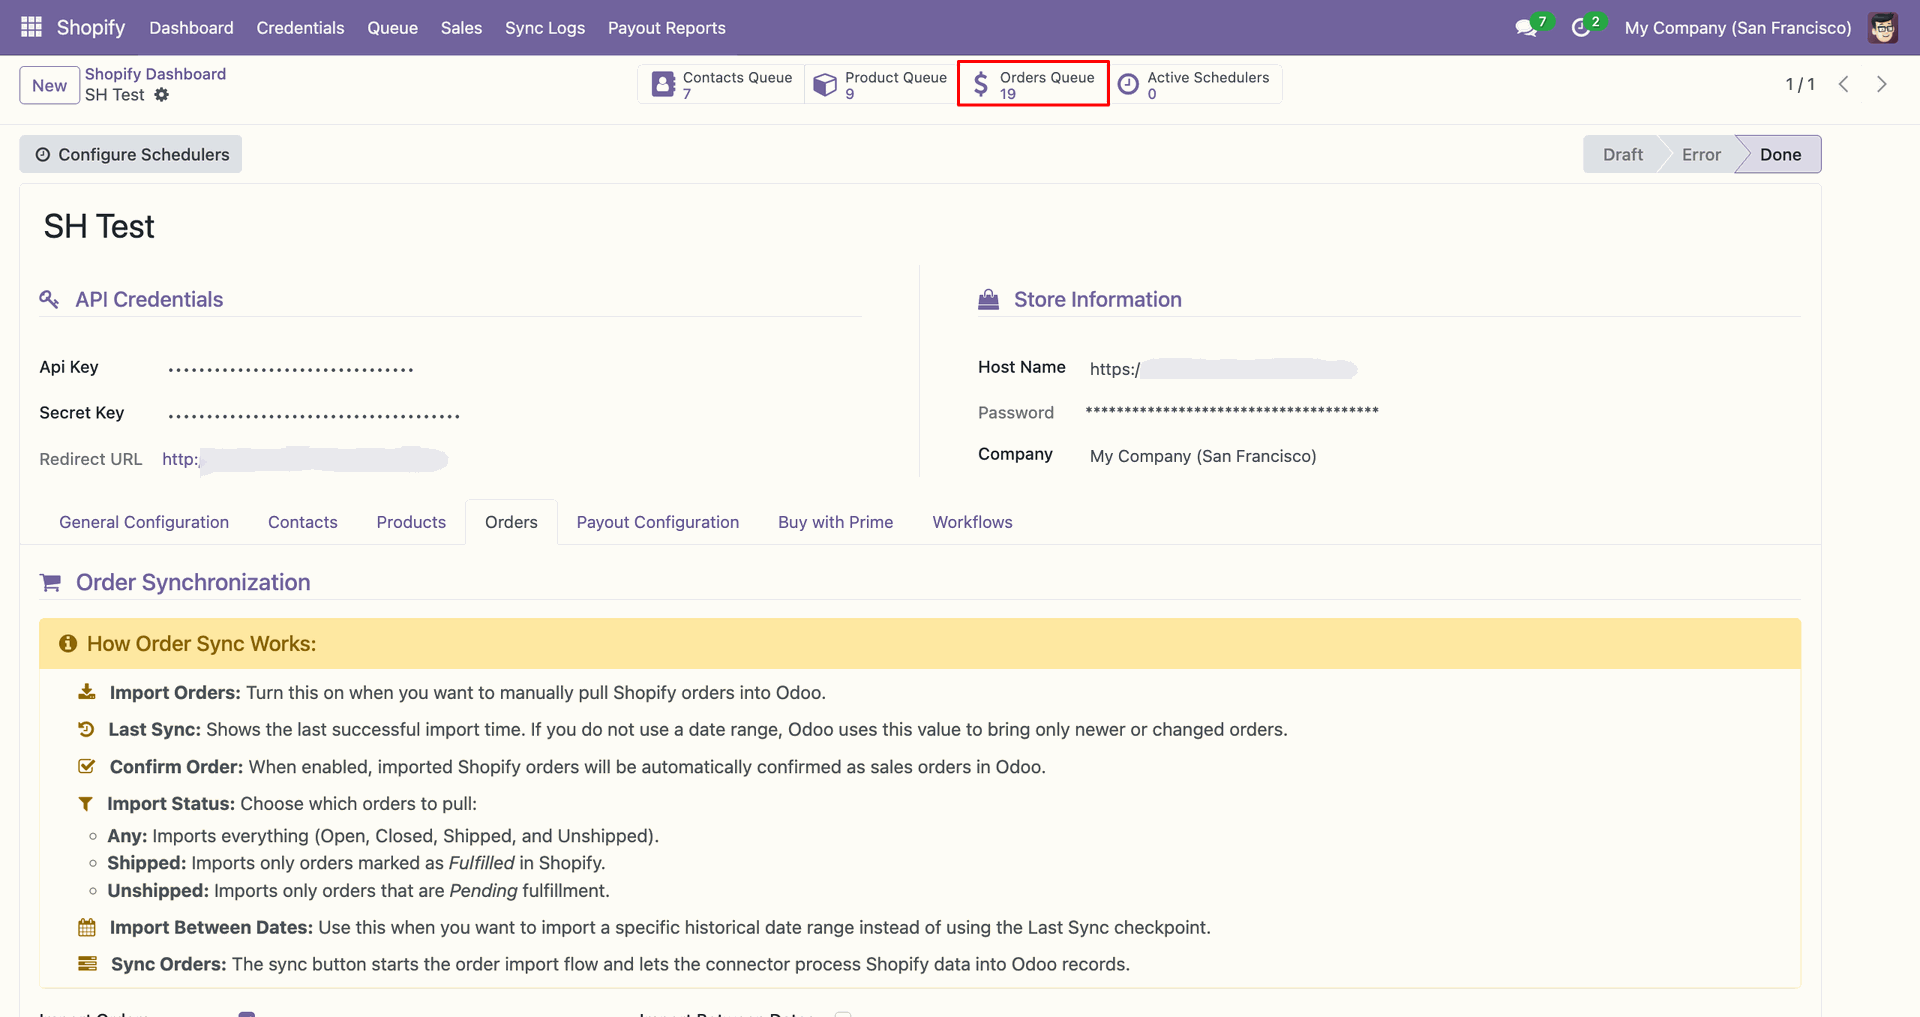Image resolution: width=1920 pixels, height=1017 pixels.
Task: Open the Contacts Queue stat button
Action: (x=722, y=85)
